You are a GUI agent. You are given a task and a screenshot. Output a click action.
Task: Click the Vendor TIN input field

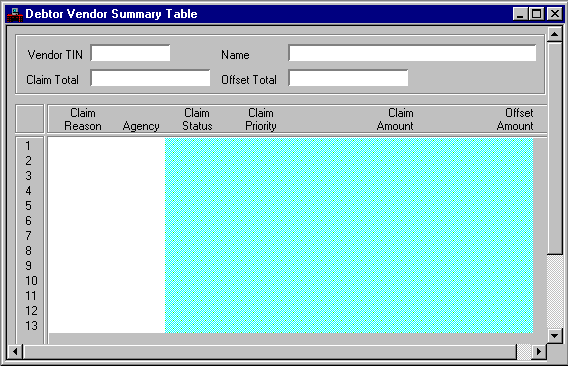(130, 53)
